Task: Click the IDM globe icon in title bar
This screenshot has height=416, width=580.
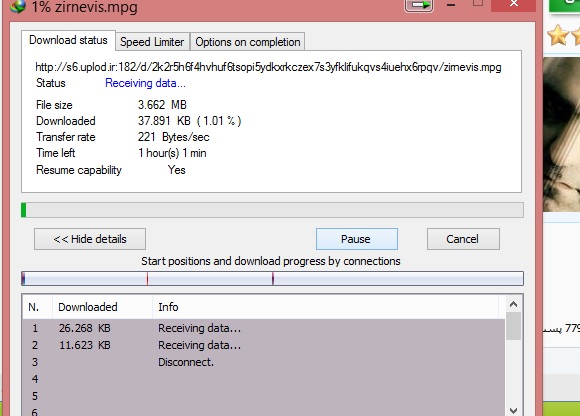Action: click(x=18, y=6)
